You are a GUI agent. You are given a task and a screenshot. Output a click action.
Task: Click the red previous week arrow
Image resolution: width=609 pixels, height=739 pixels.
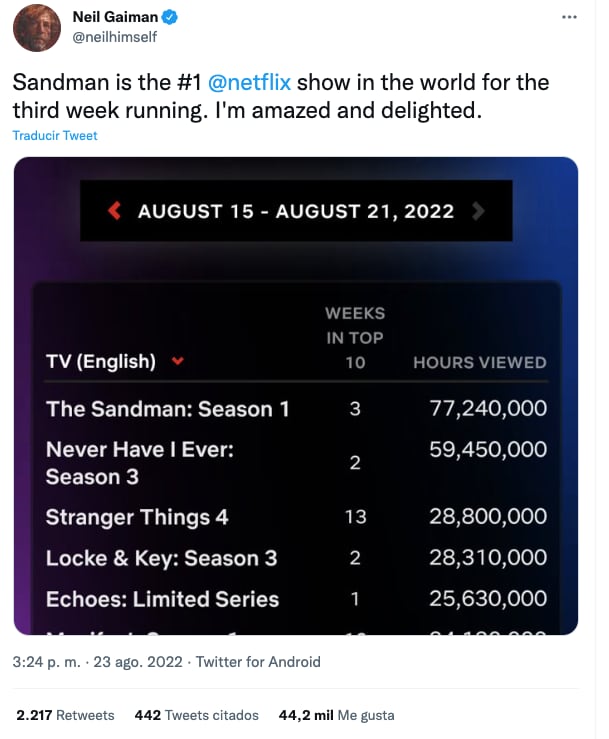114,211
